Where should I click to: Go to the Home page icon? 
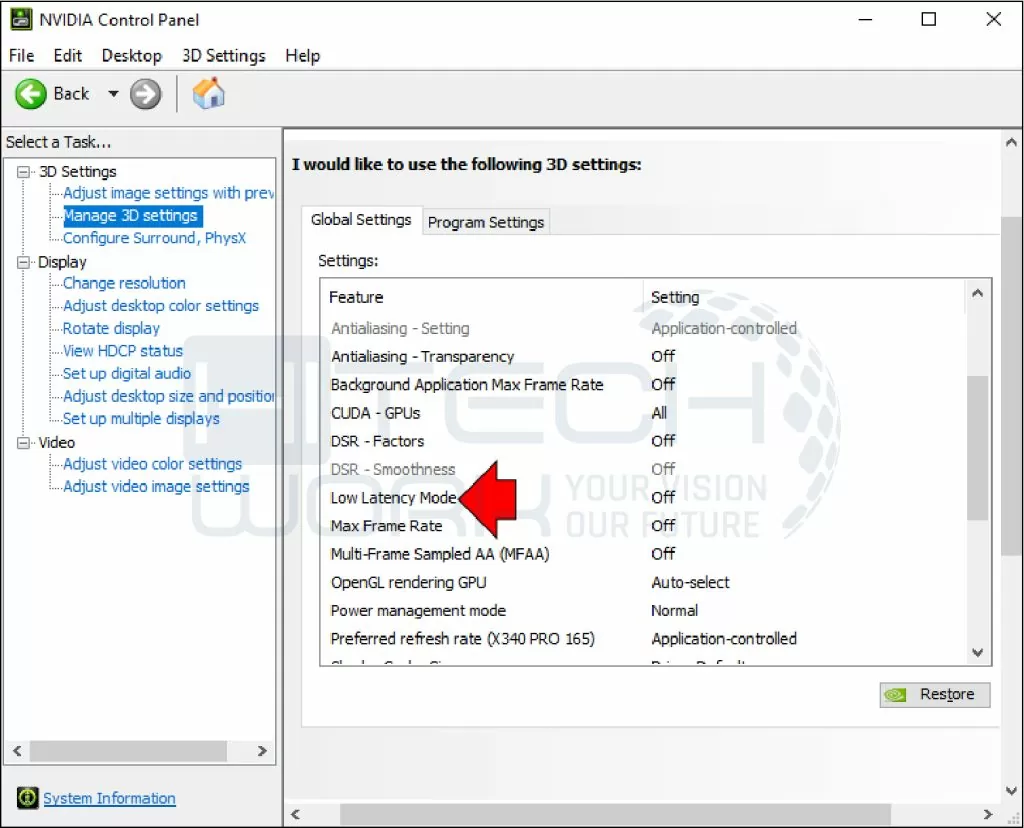tap(208, 93)
